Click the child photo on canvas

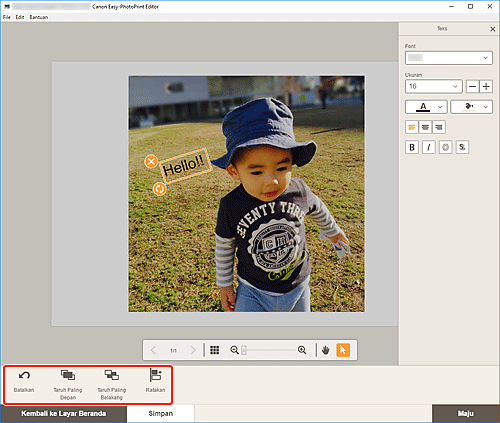pos(247,194)
